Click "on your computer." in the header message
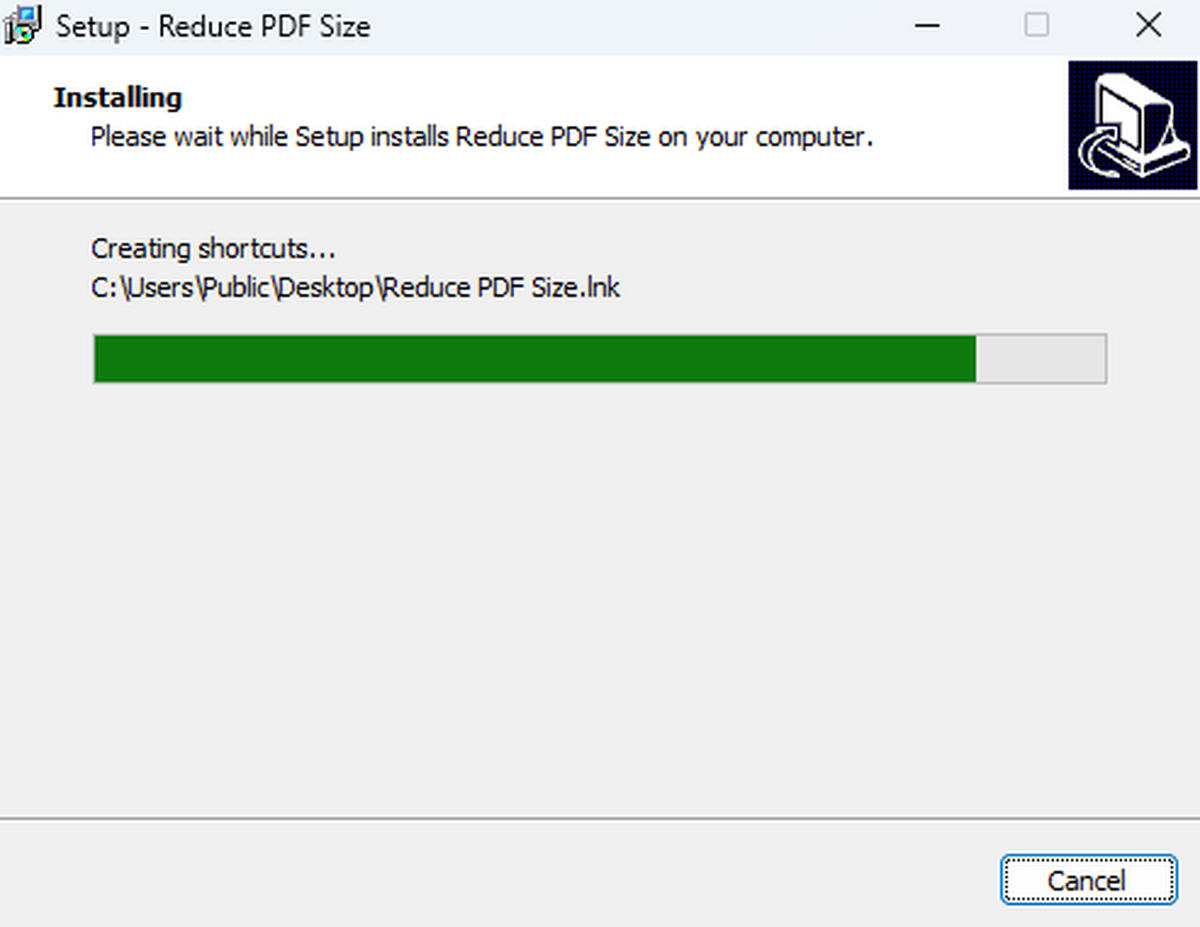1200x927 pixels. pos(766,137)
